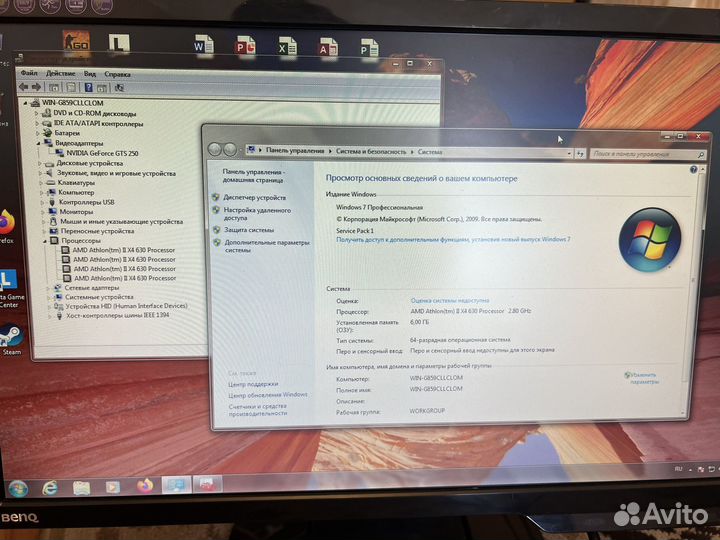Screen dimensions: 720x540
Task: Select Переносные устройства category
Action: pyautogui.click(x=98, y=231)
